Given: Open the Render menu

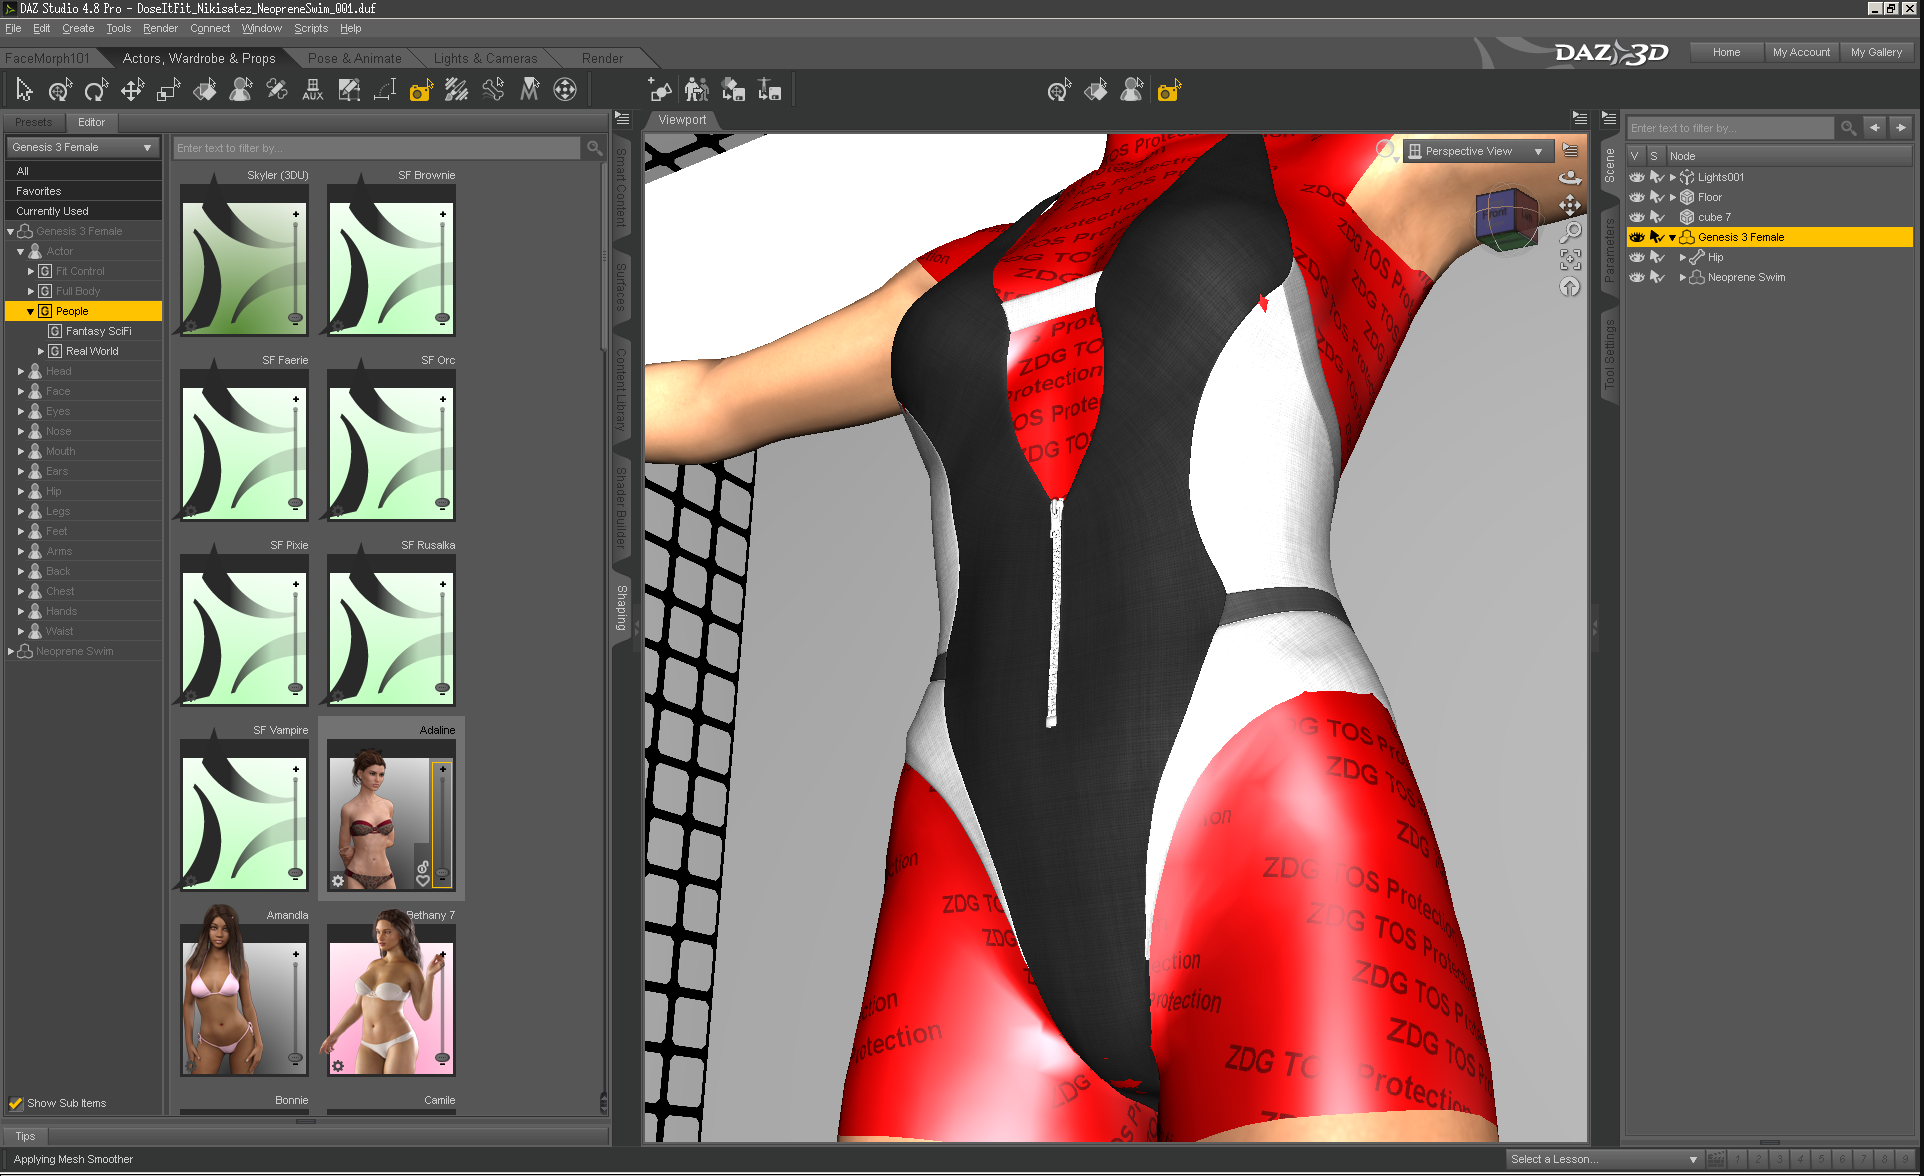Looking at the screenshot, I should 160,28.
